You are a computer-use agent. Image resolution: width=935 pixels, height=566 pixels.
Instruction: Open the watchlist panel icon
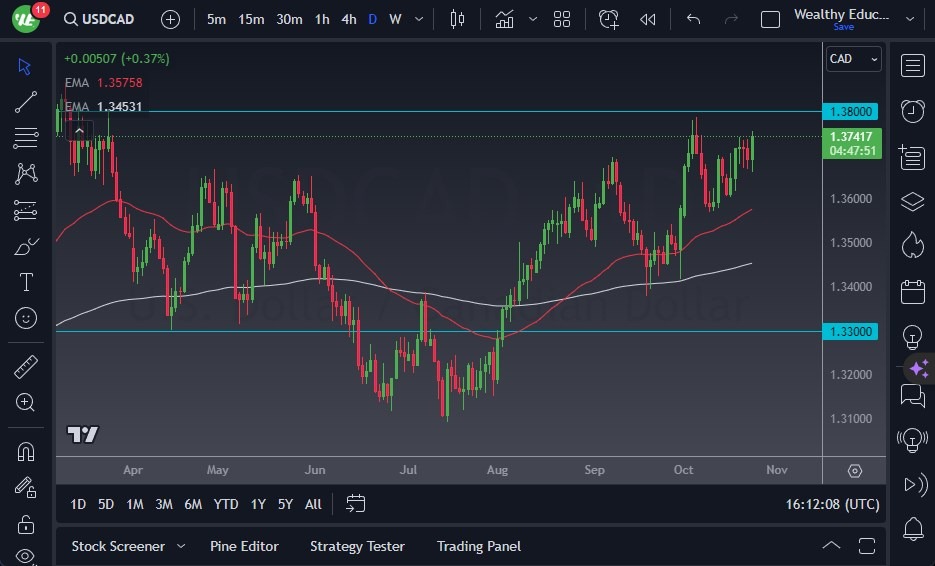[912, 66]
